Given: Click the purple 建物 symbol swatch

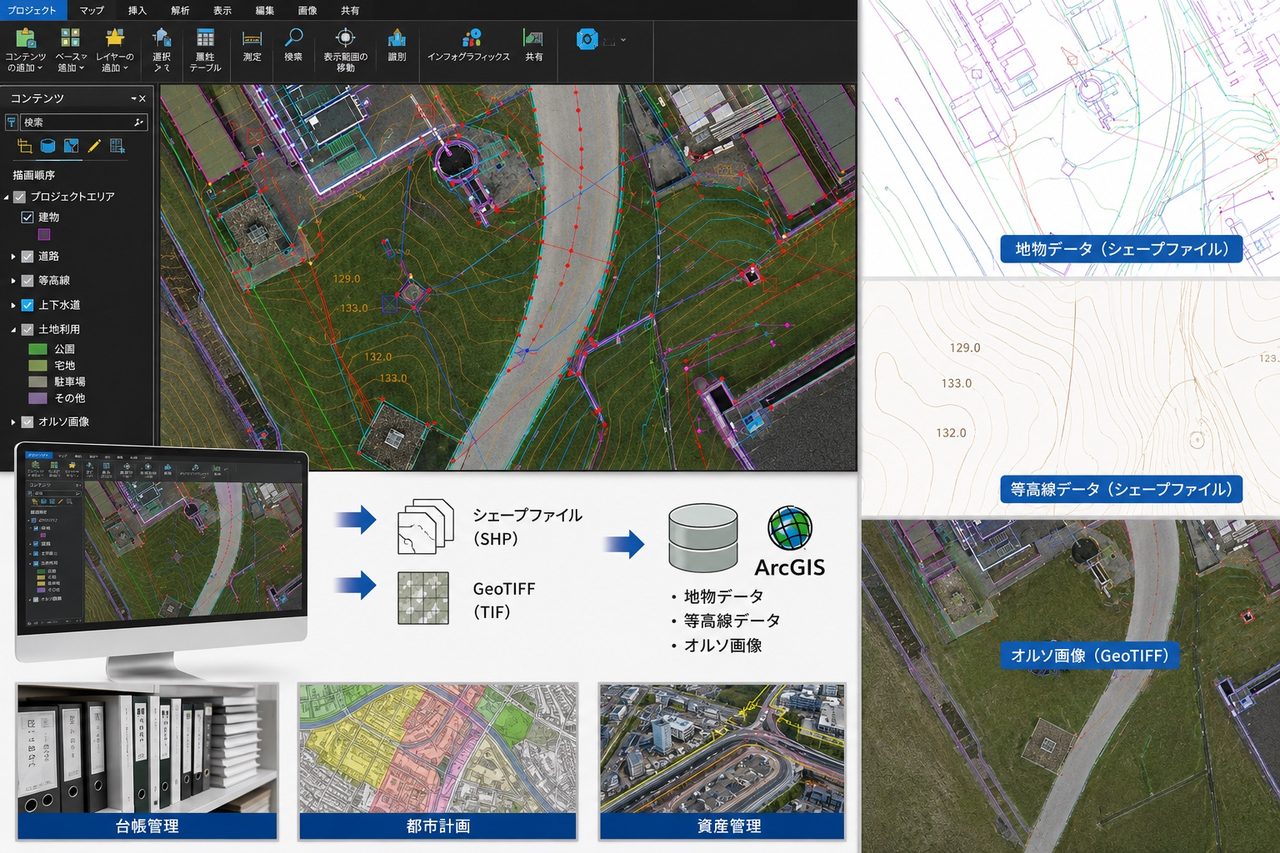Looking at the screenshot, I should click(44, 235).
